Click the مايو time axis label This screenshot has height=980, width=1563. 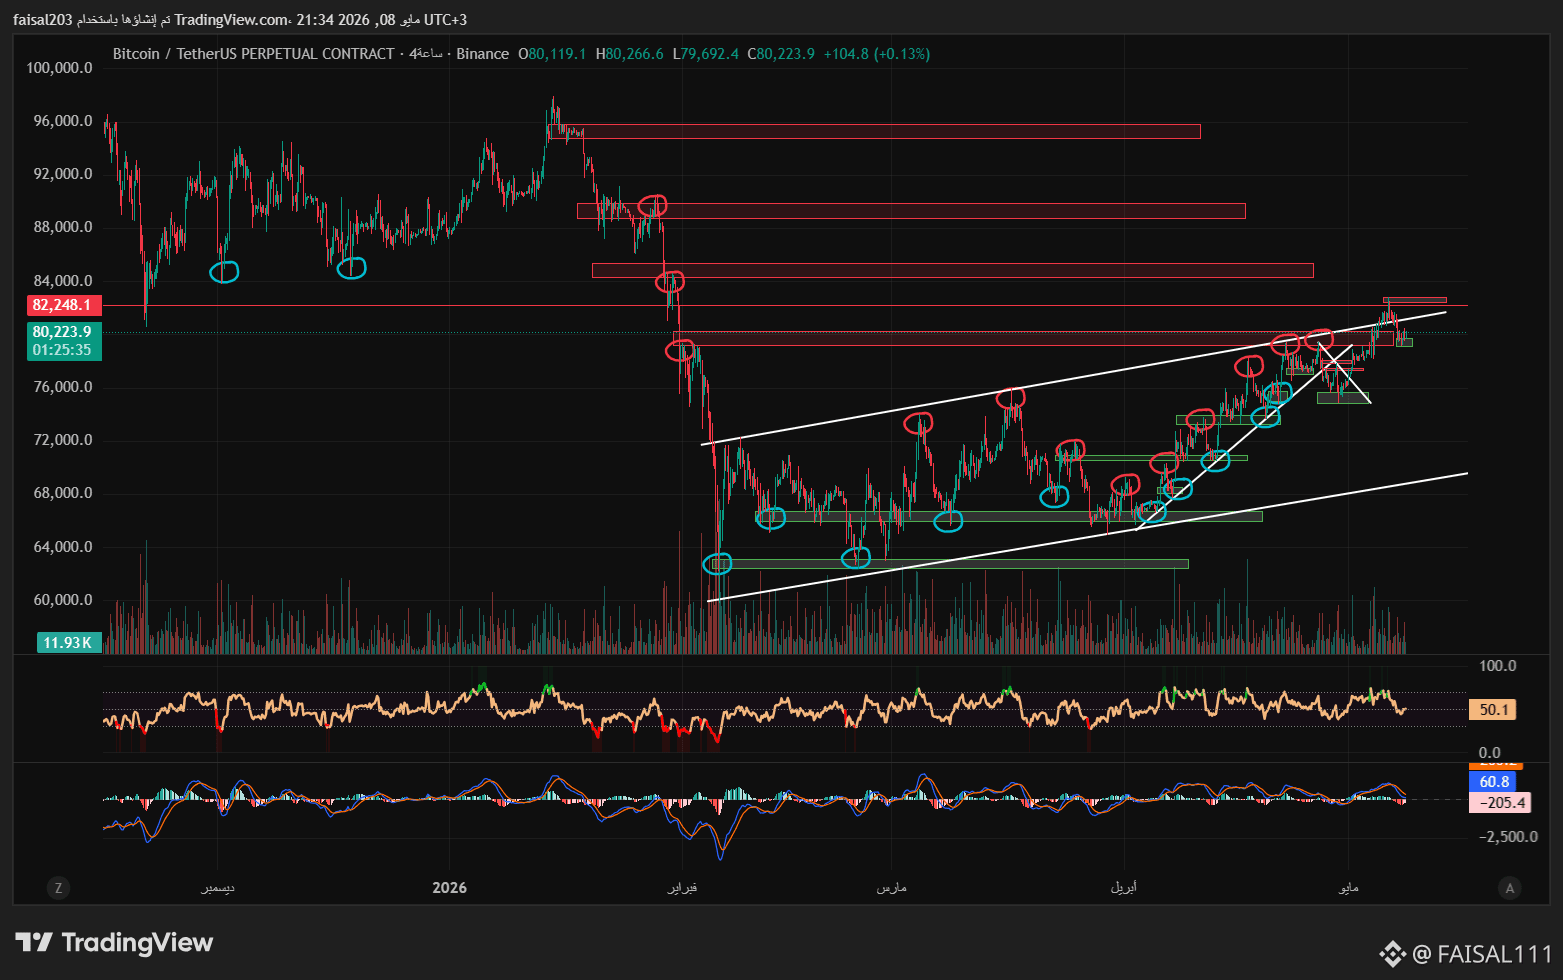pos(1348,888)
